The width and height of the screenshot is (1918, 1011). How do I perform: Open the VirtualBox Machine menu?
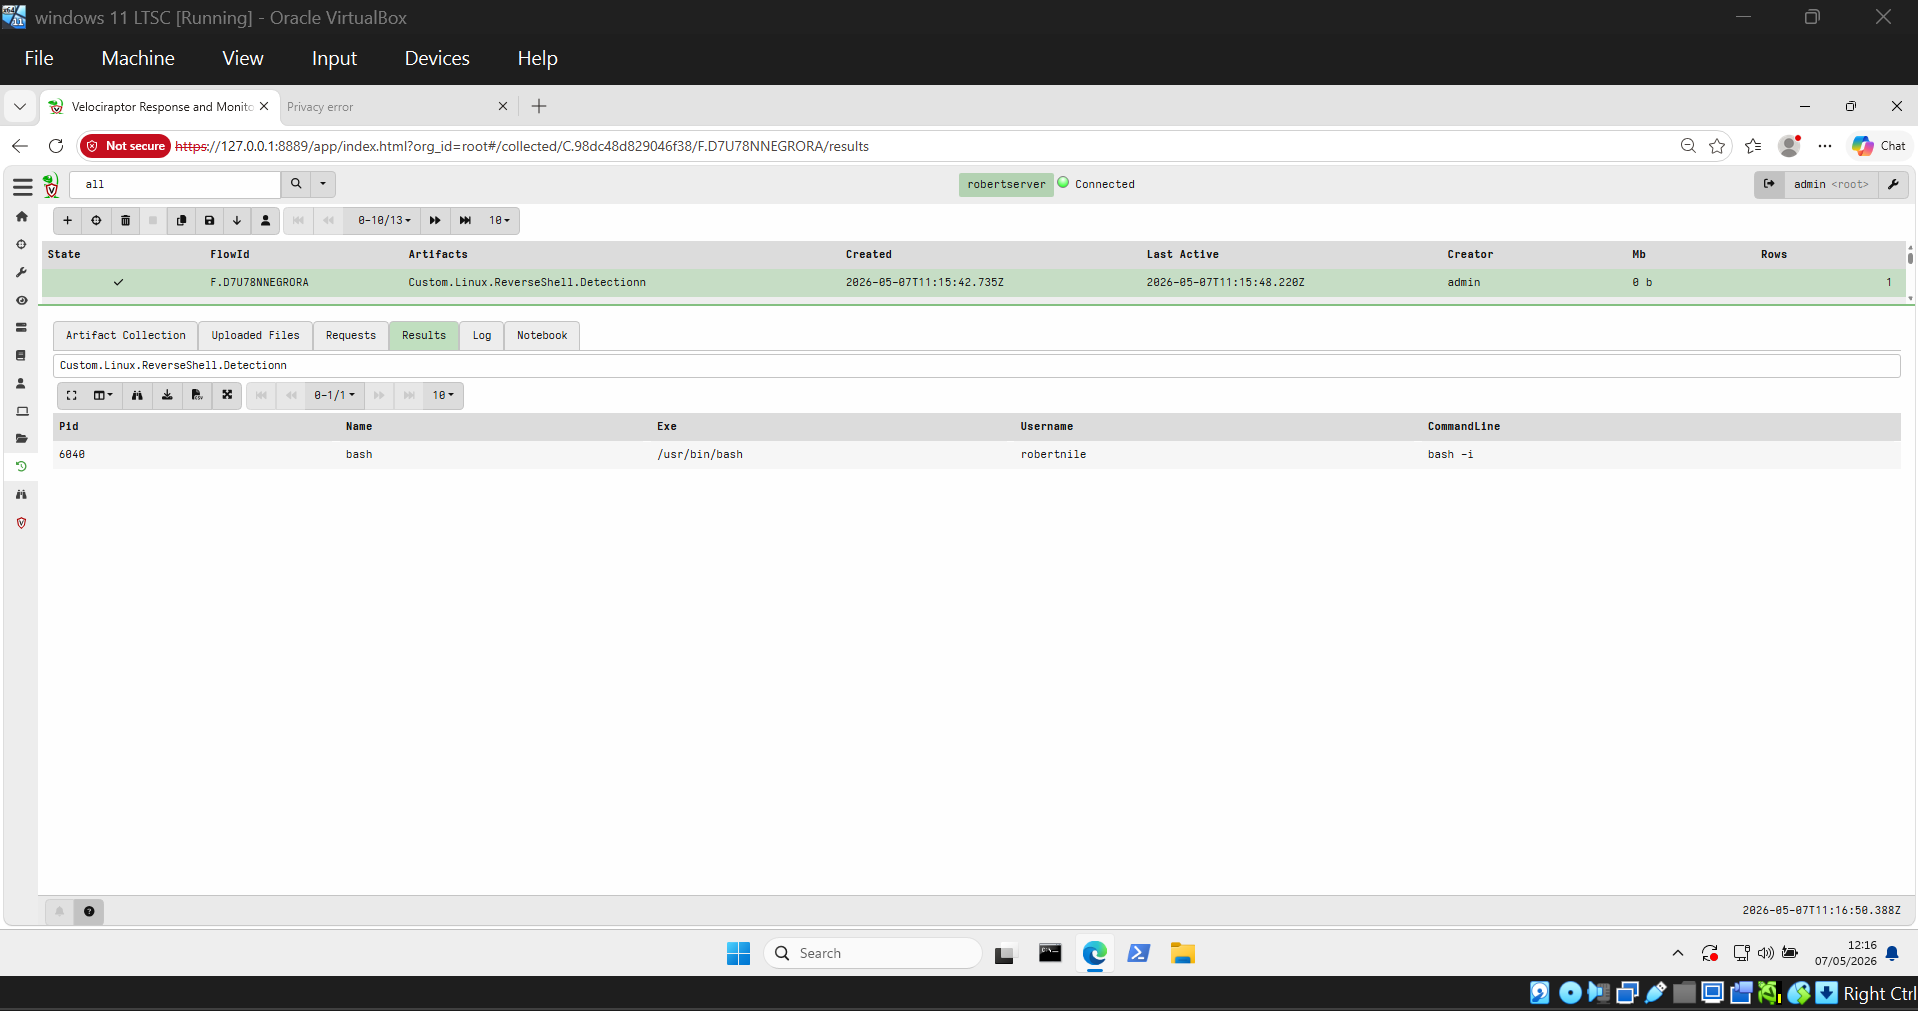(x=138, y=58)
